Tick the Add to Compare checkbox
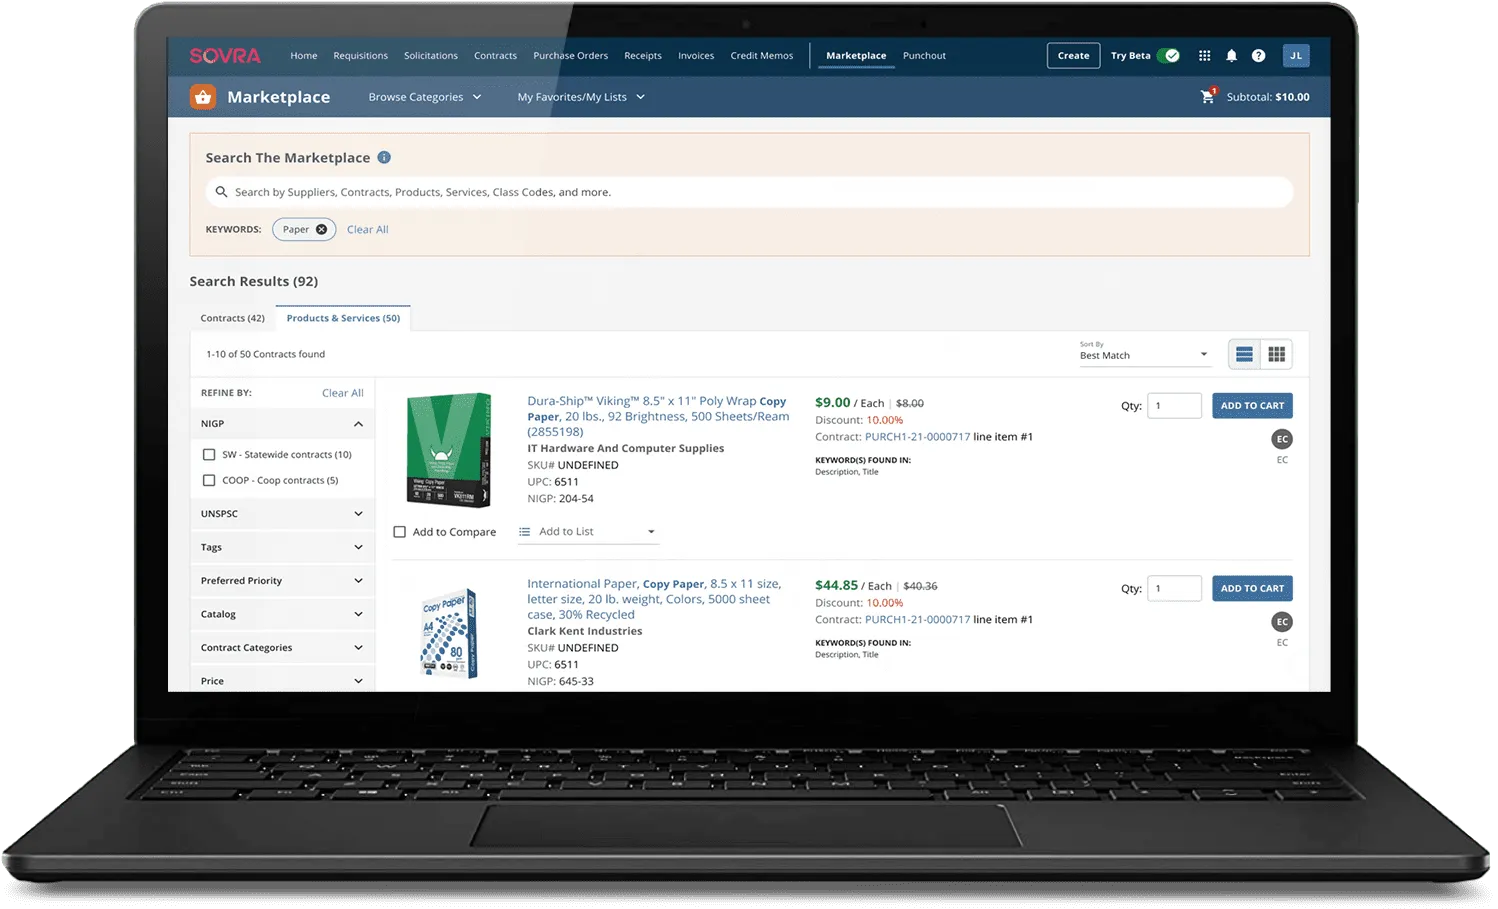The image size is (1498, 909). [x=399, y=532]
